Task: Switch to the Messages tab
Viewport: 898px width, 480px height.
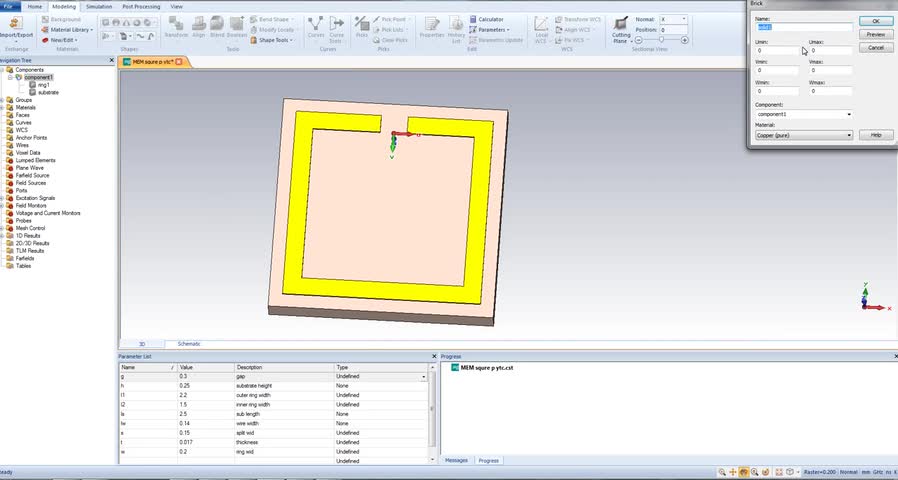Action: 456,461
